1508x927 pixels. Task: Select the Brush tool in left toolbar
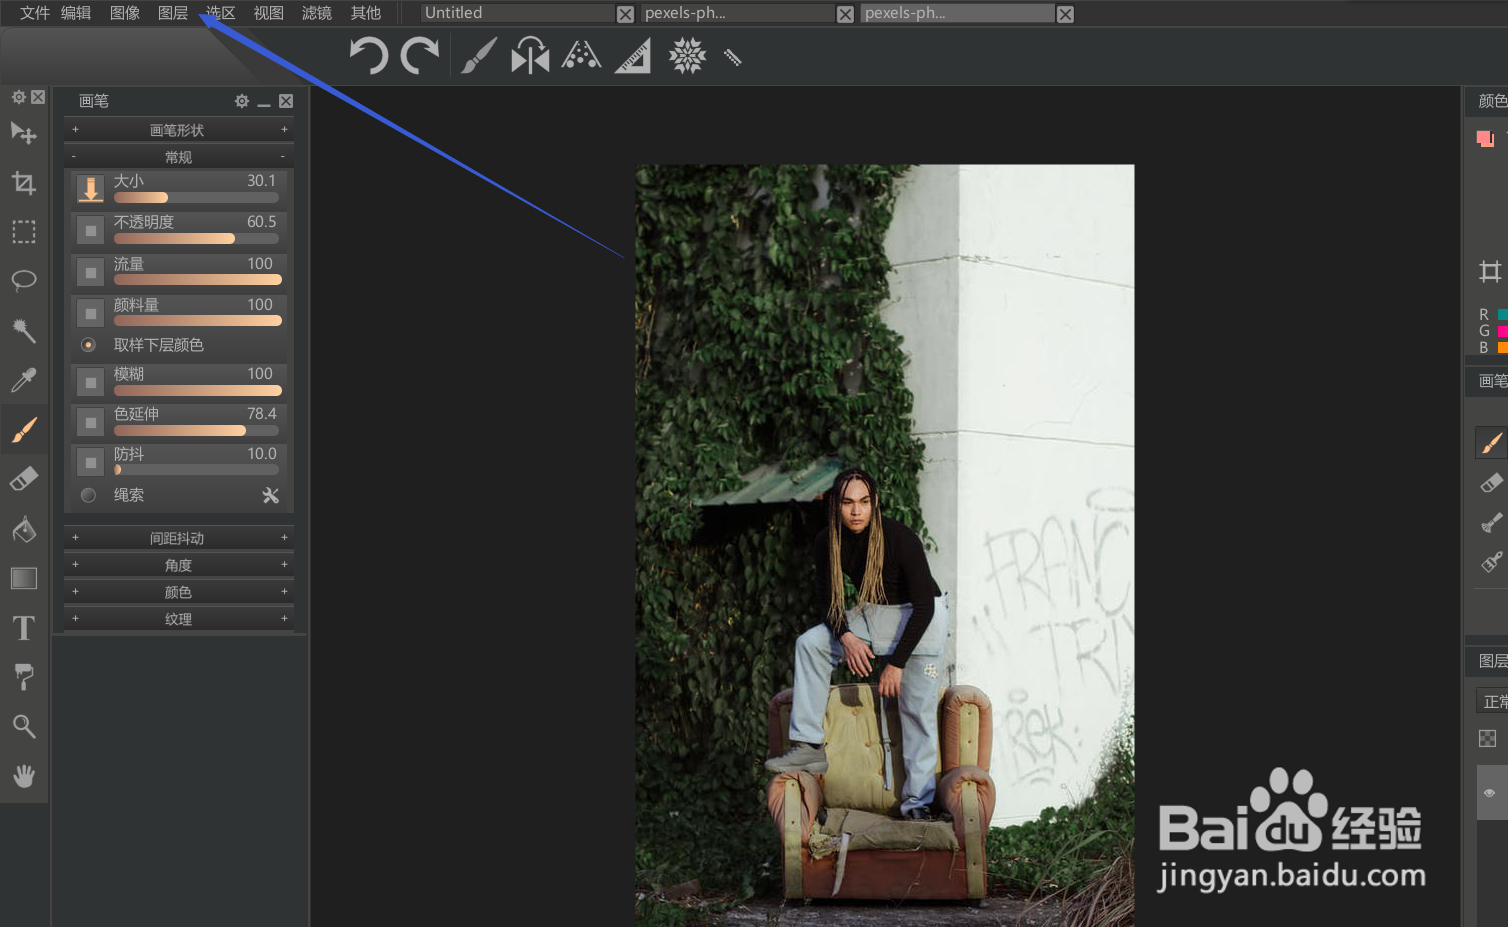[24, 429]
